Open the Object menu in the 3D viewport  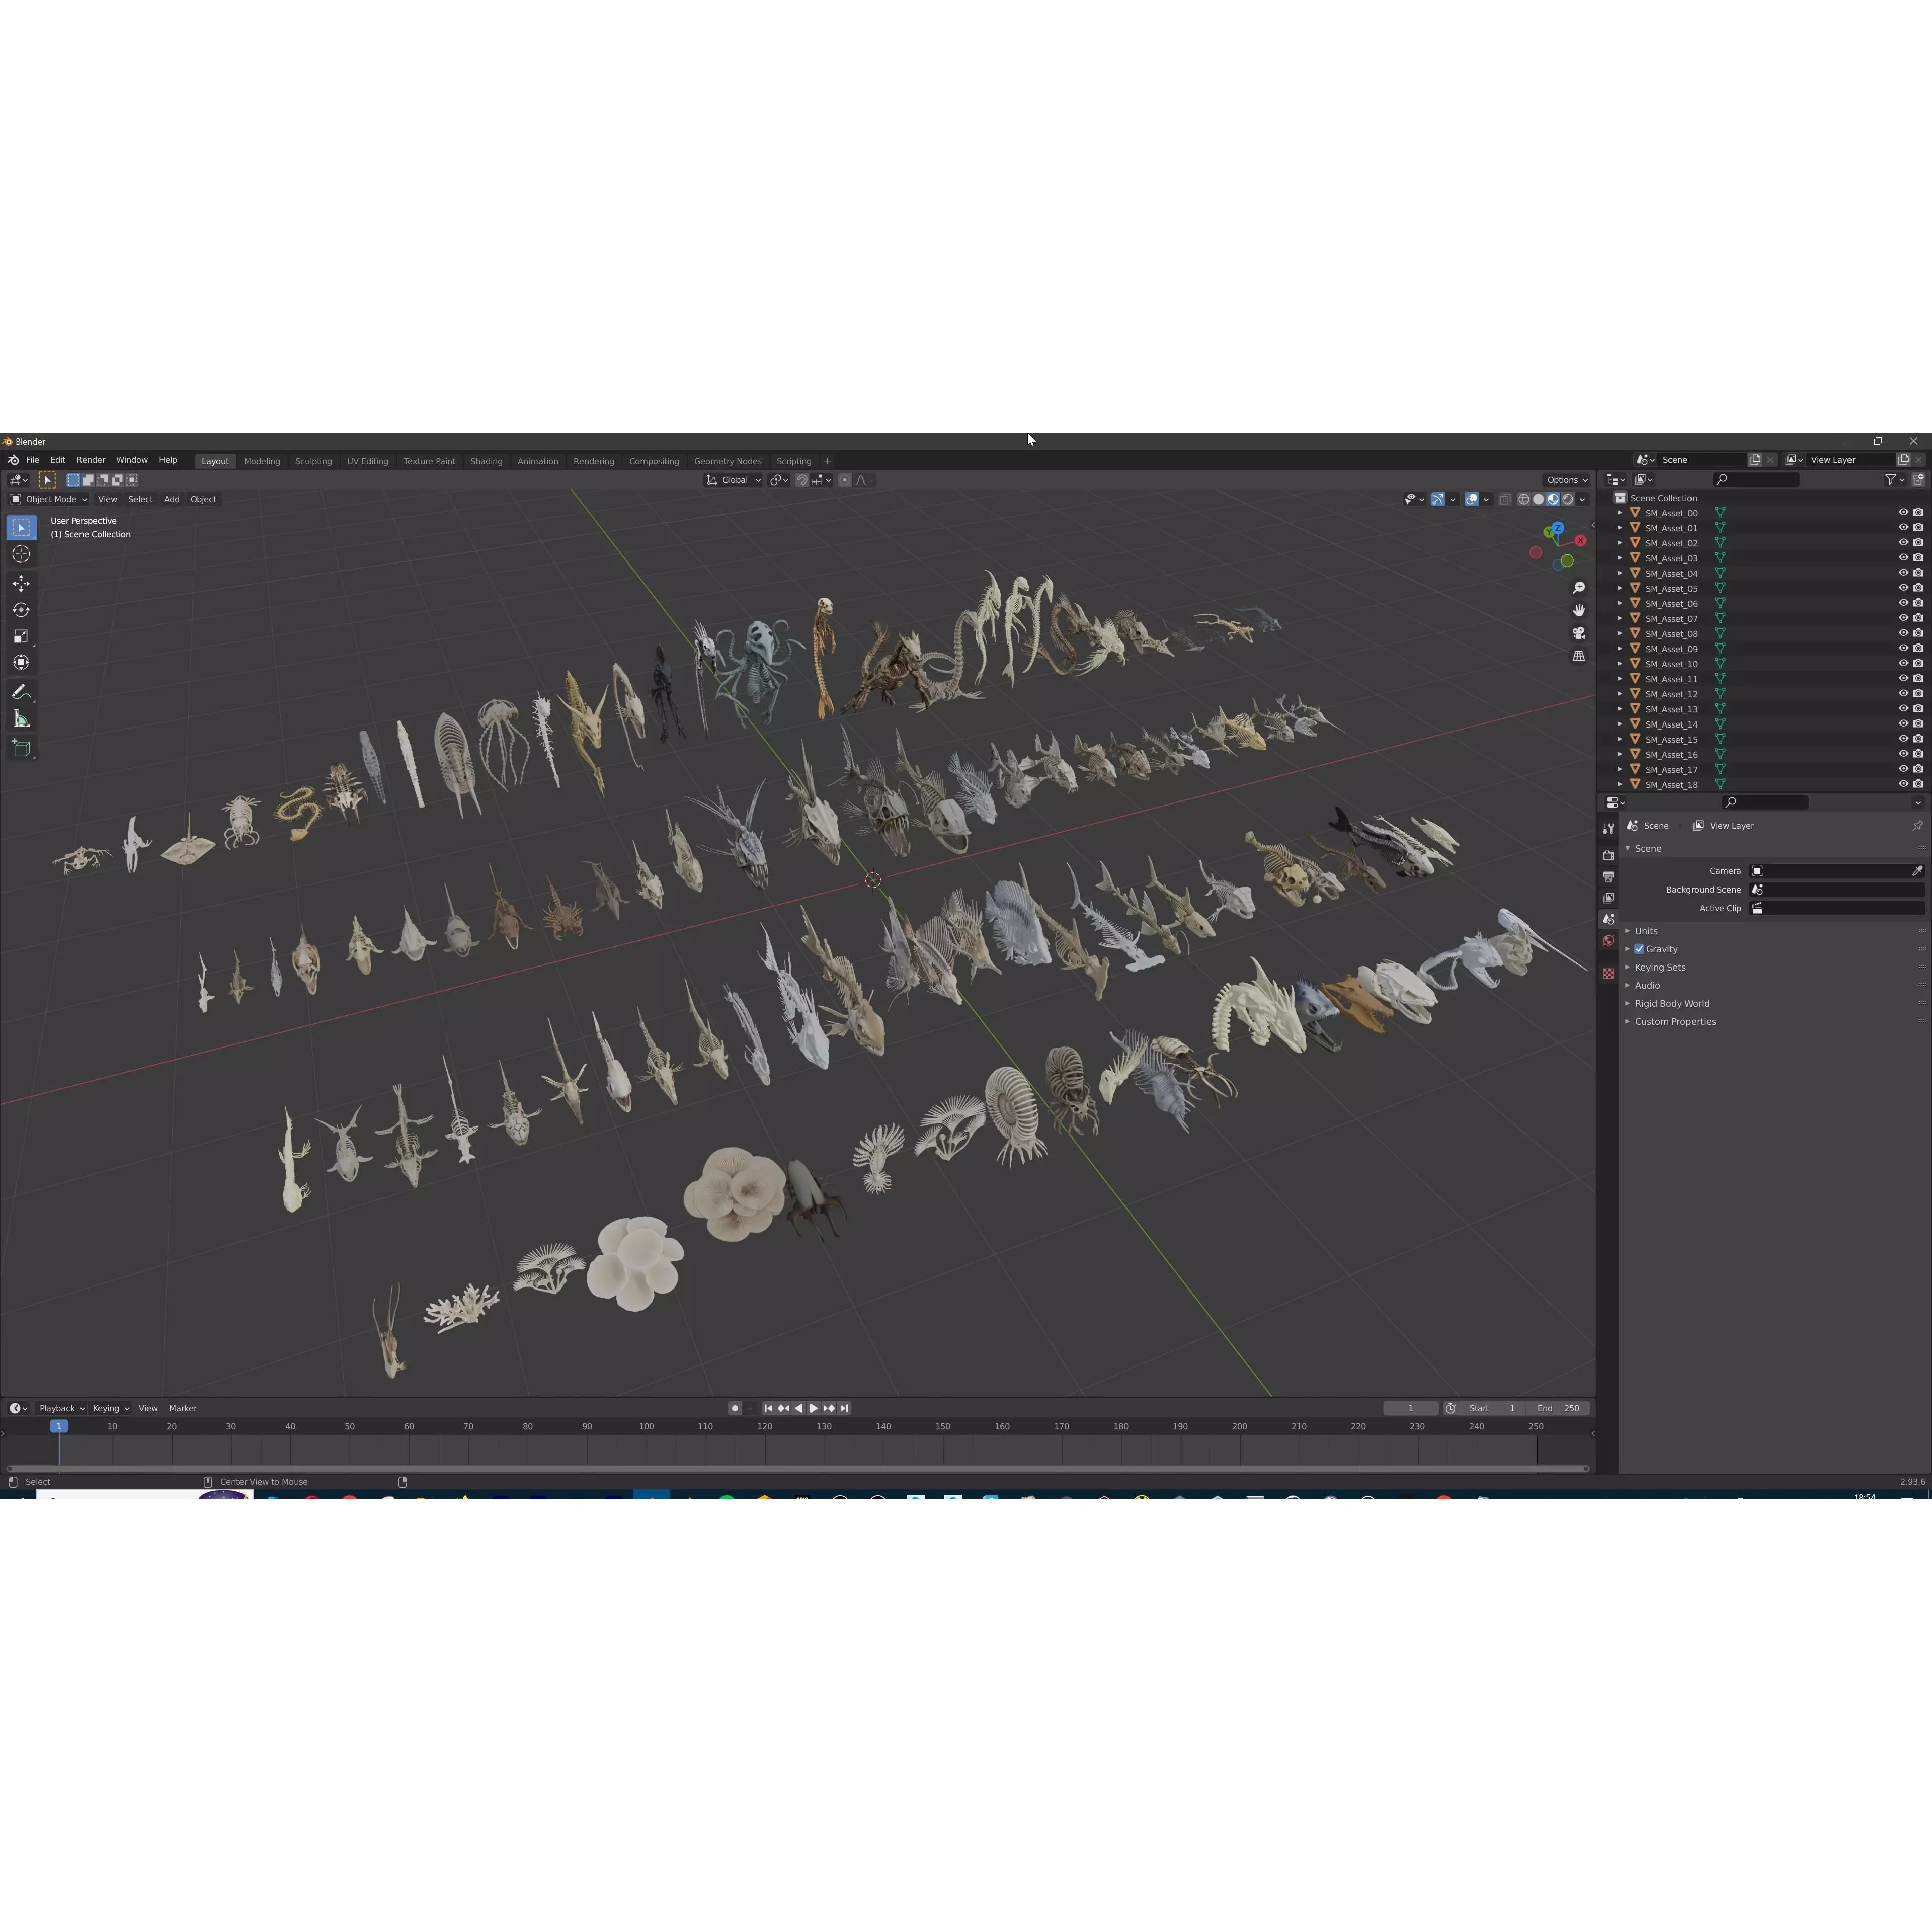pyautogui.click(x=203, y=499)
